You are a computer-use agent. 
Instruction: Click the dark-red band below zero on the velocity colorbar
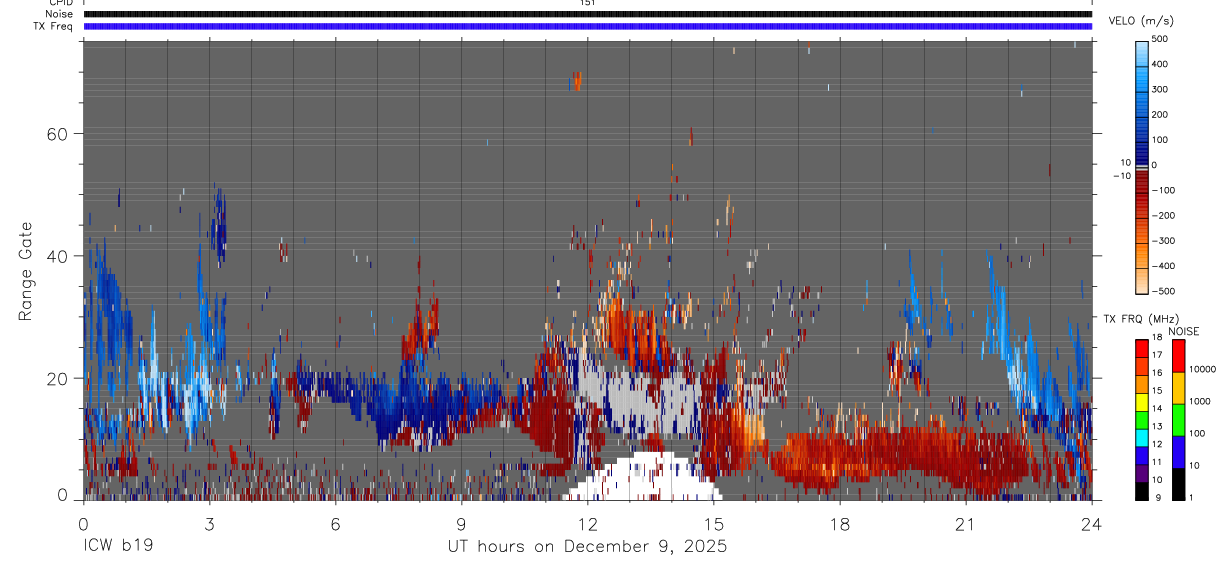pyautogui.click(x=1141, y=182)
